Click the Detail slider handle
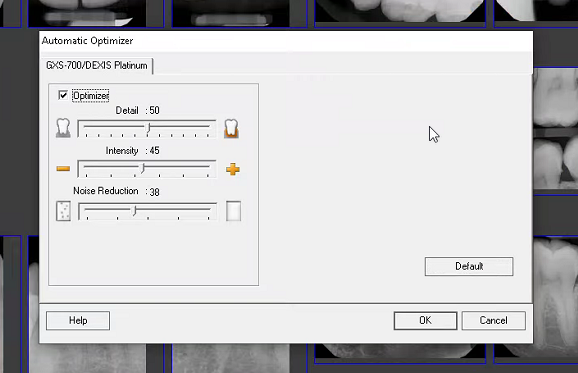The height and width of the screenshot is (373, 578). pyautogui.click(x=148, y=128)
